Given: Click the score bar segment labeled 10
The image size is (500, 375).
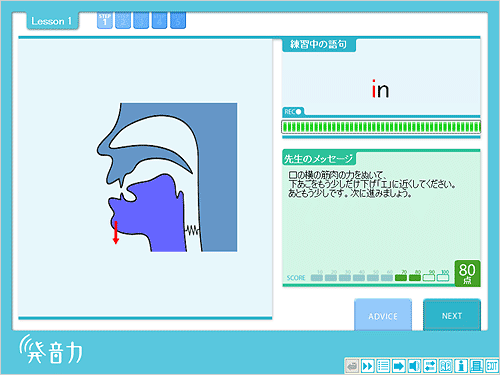Looking at the screenshot, I should coord(317,277).
